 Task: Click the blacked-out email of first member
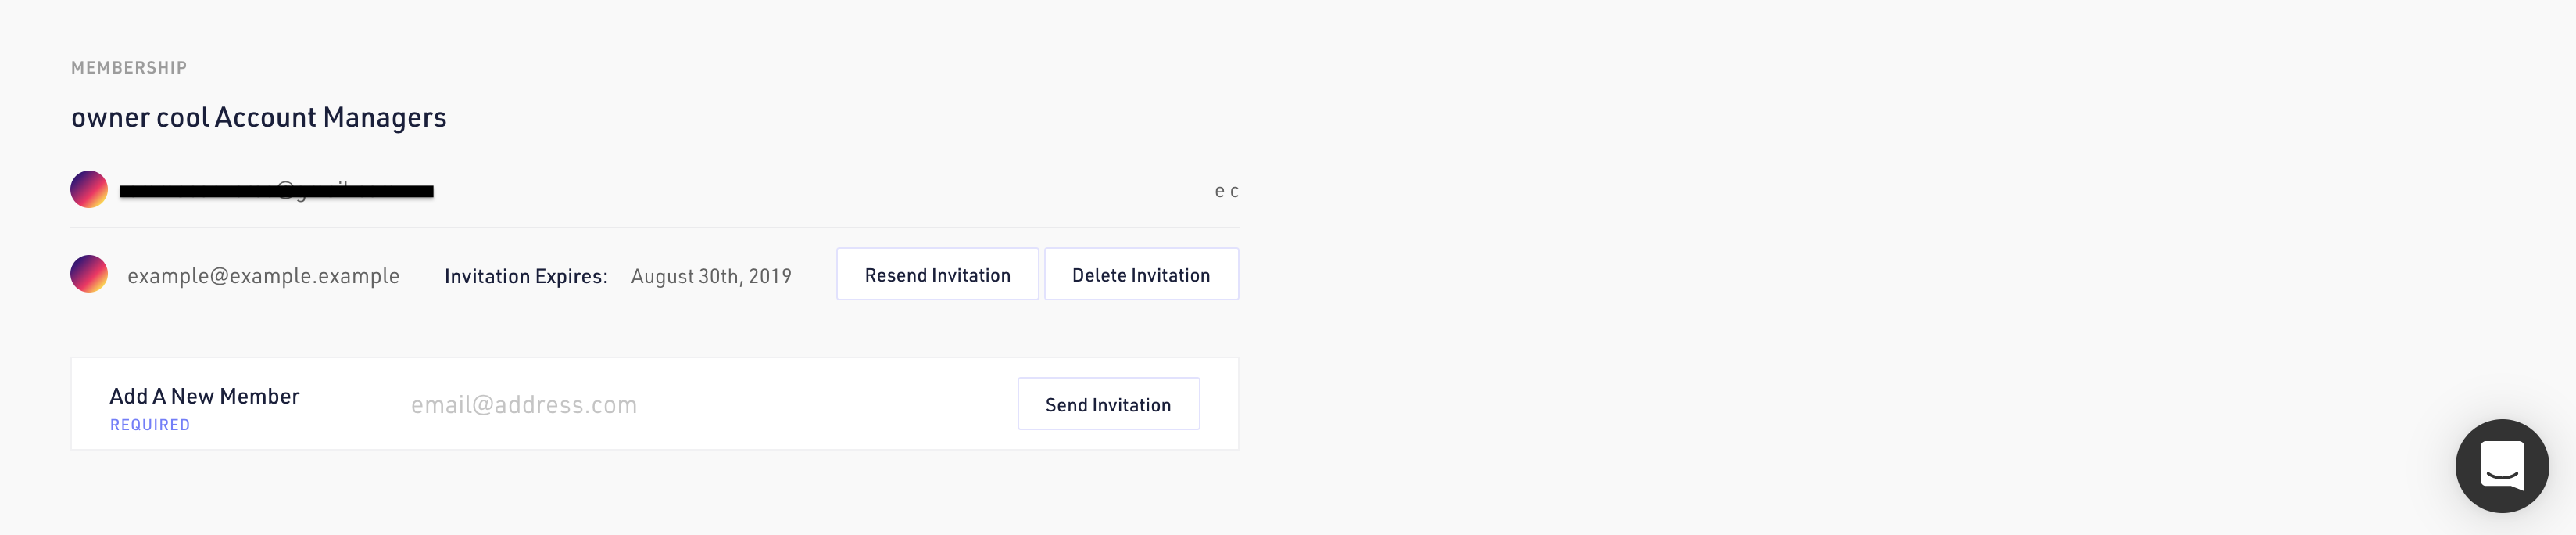click(276, 191)
